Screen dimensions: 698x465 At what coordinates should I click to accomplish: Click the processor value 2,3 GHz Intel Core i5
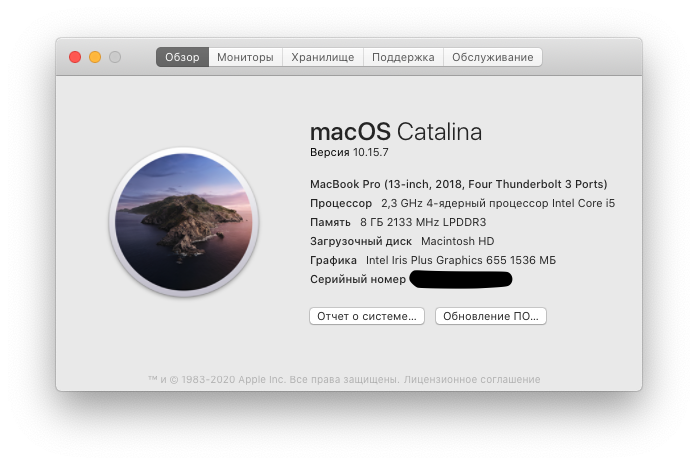(x=498, y=203)
